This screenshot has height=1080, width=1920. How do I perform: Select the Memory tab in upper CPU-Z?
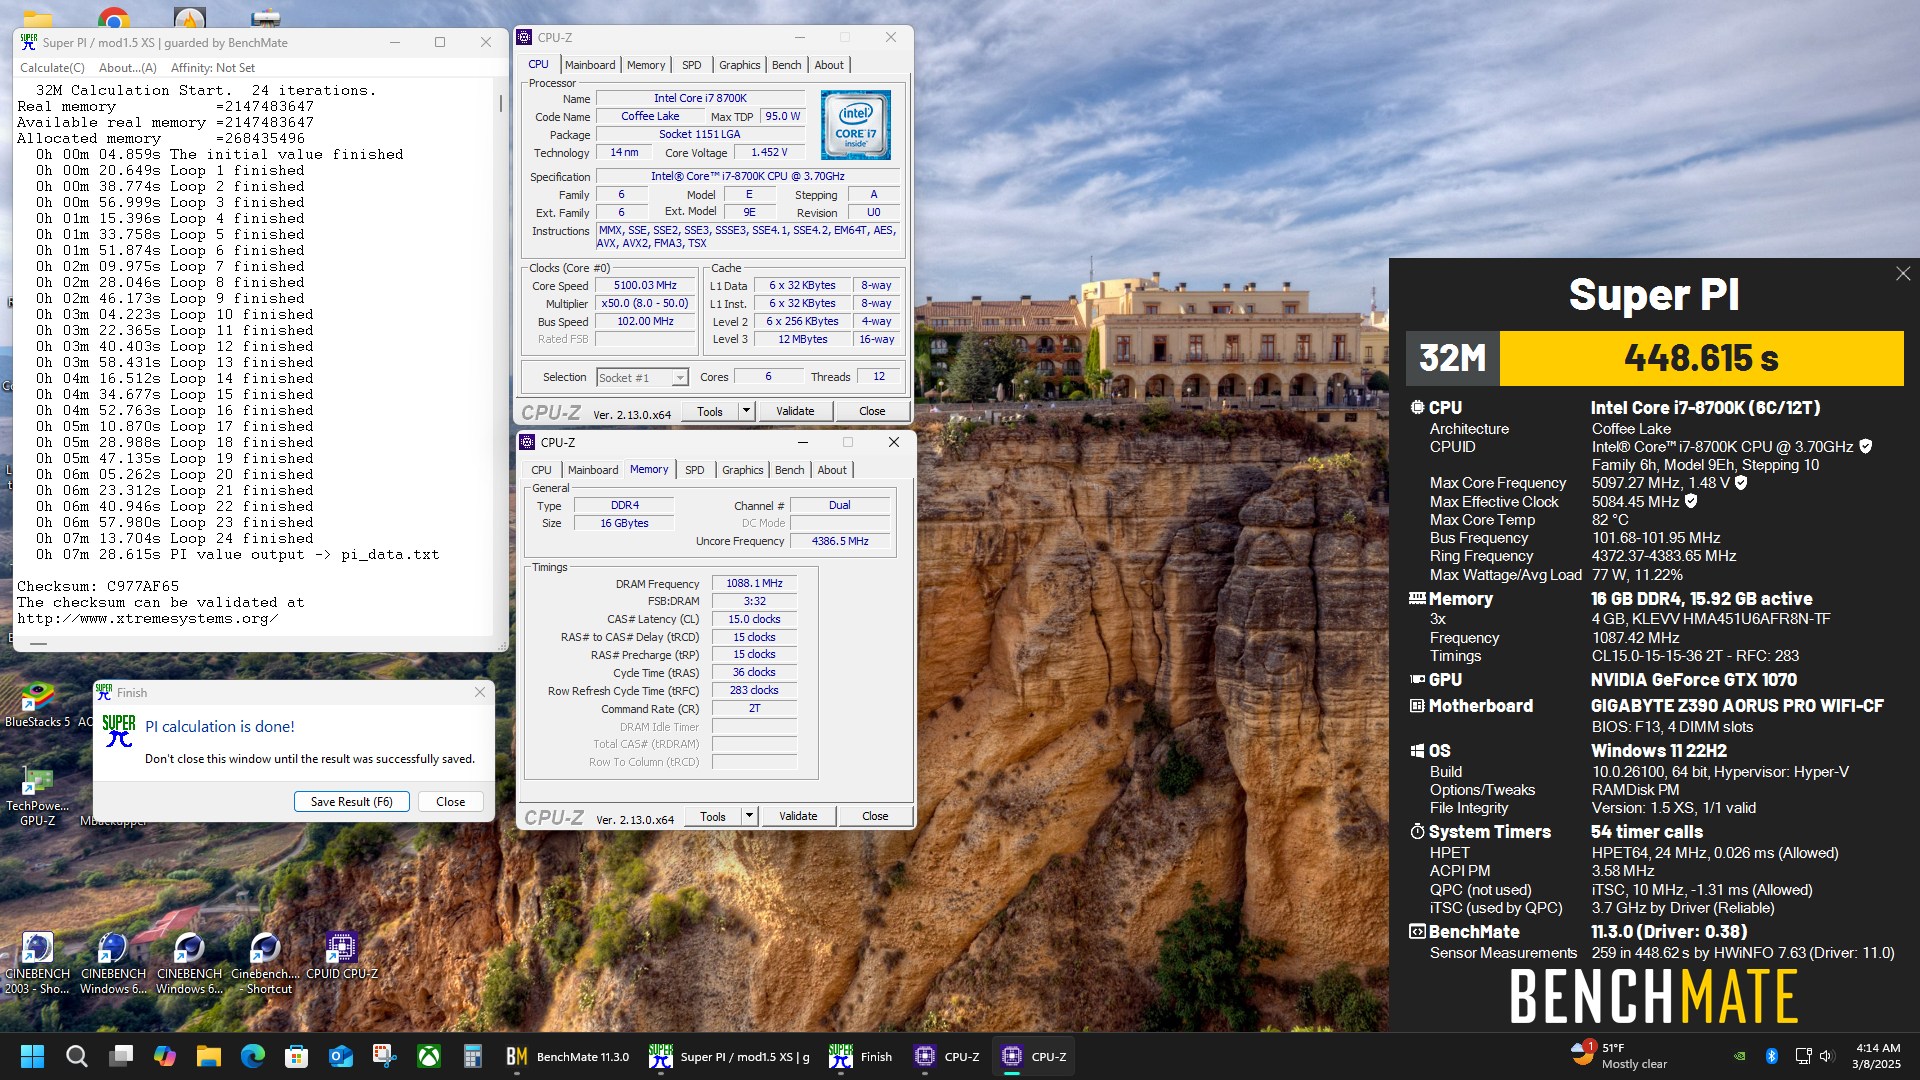click(646, 65)
